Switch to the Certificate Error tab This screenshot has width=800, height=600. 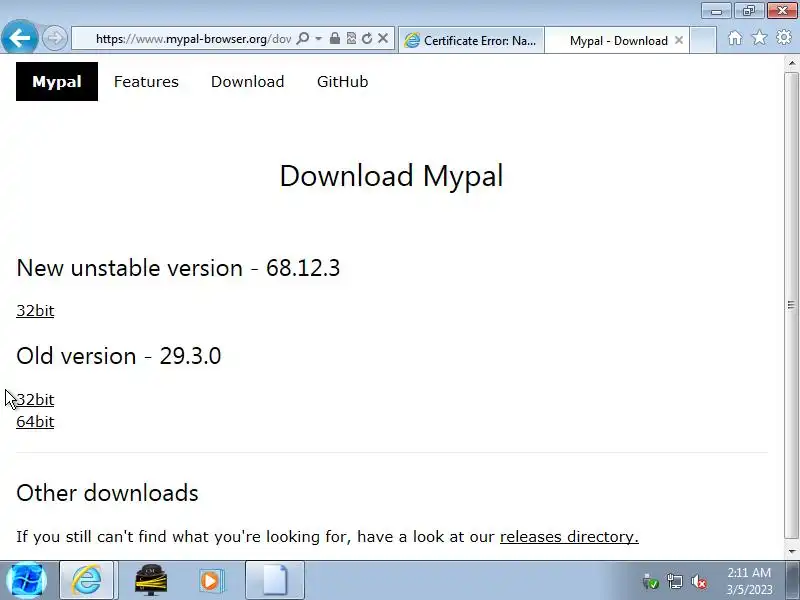coord(471,40)
